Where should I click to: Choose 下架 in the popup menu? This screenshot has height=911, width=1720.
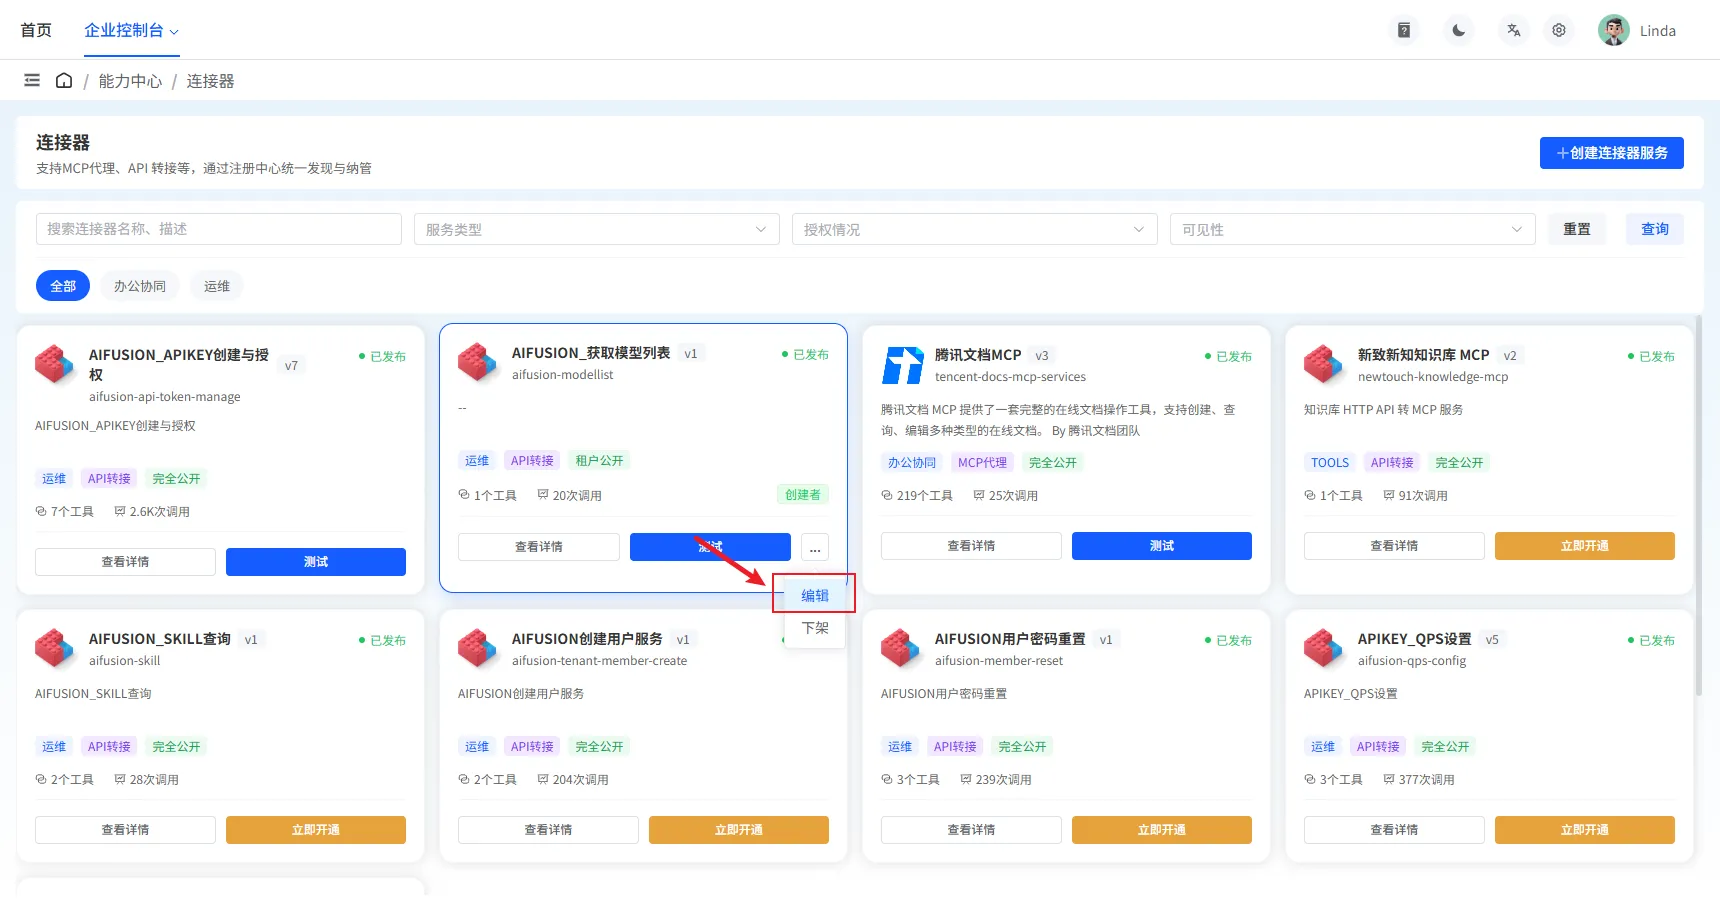click(815, 628)
